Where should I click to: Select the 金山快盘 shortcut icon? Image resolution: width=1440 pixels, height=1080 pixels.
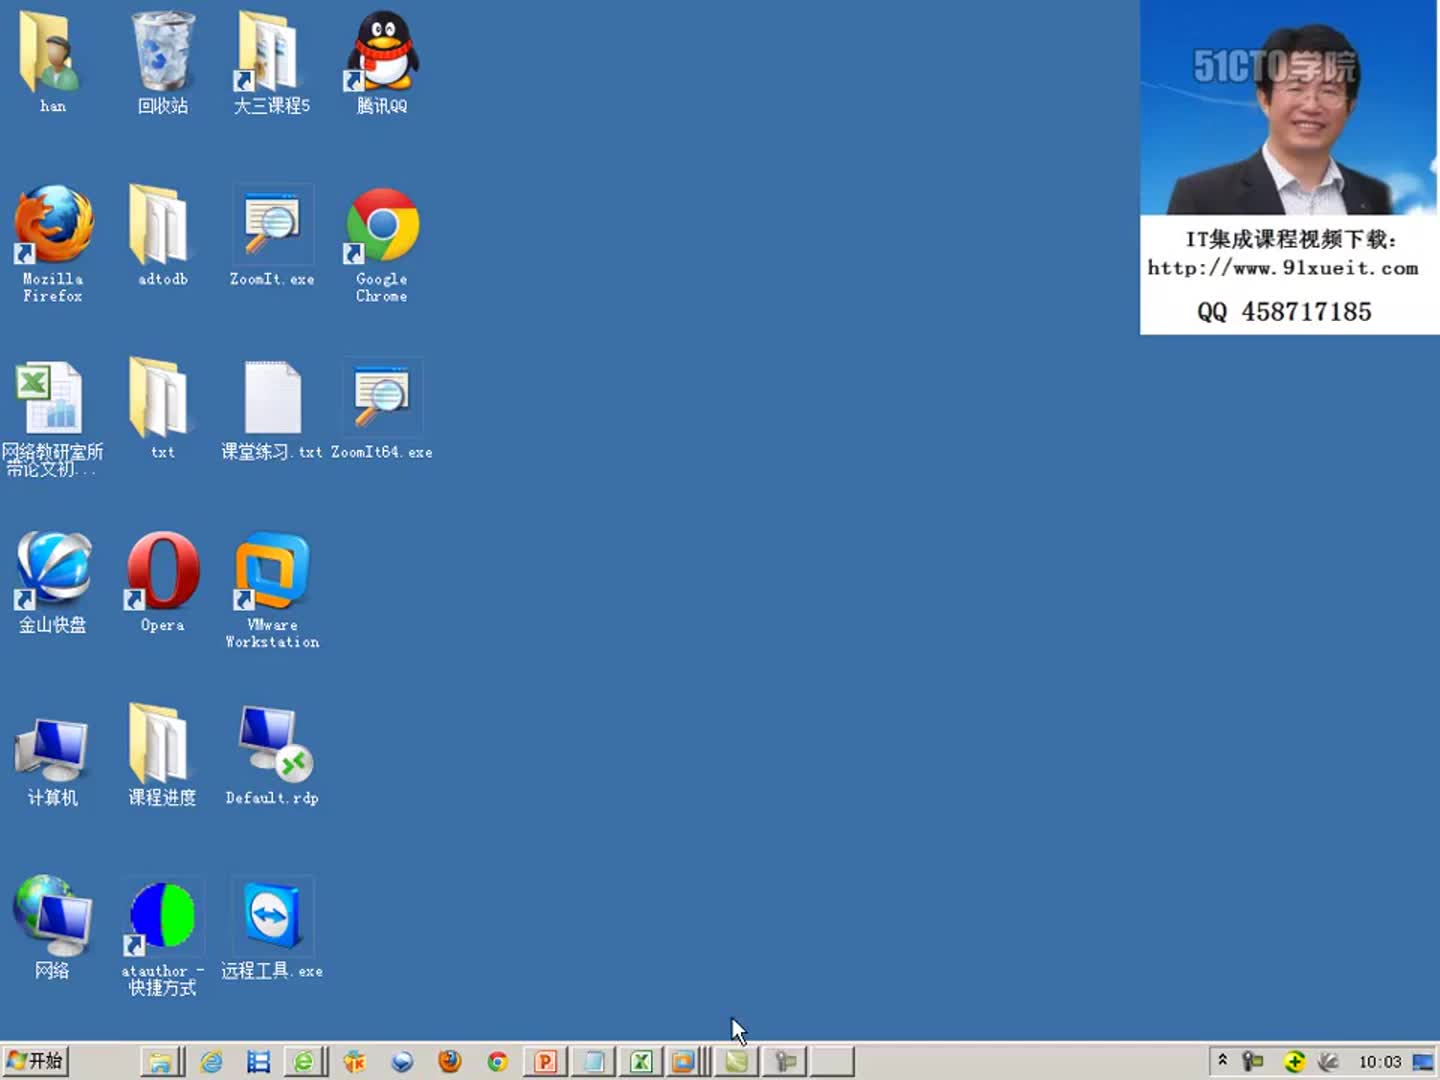click(x=52, y=582)
